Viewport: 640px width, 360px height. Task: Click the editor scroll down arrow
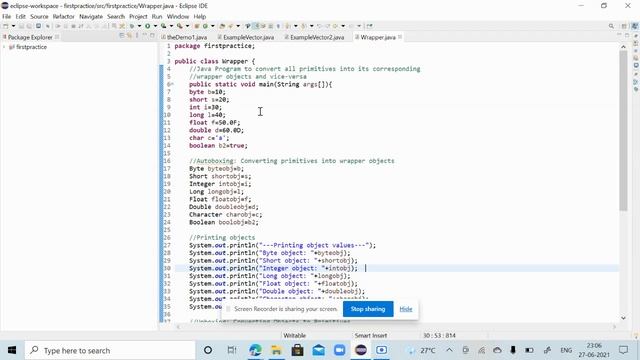click(623, 318)
